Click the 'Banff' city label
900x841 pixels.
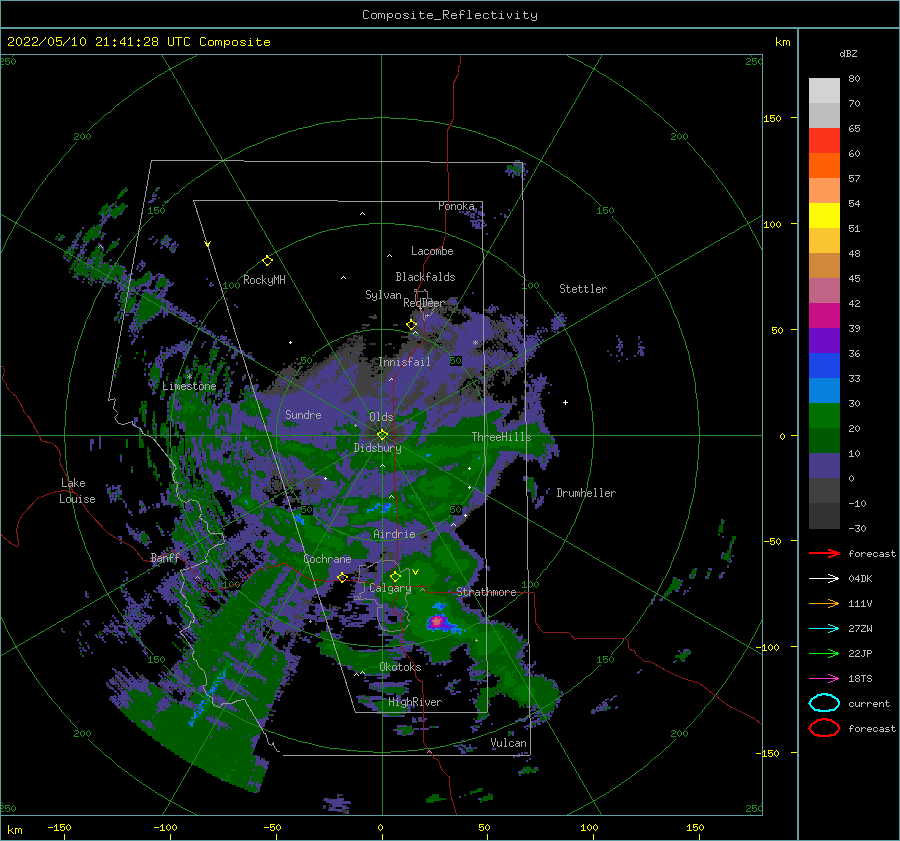point(165,558)
